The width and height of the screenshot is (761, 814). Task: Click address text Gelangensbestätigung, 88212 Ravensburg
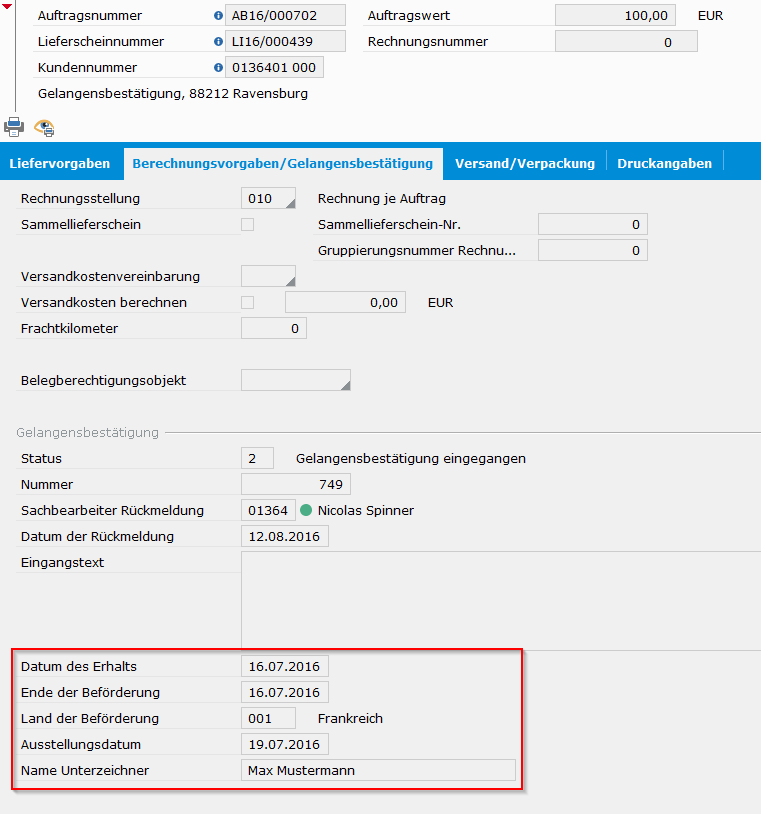[x=173, y=94]
